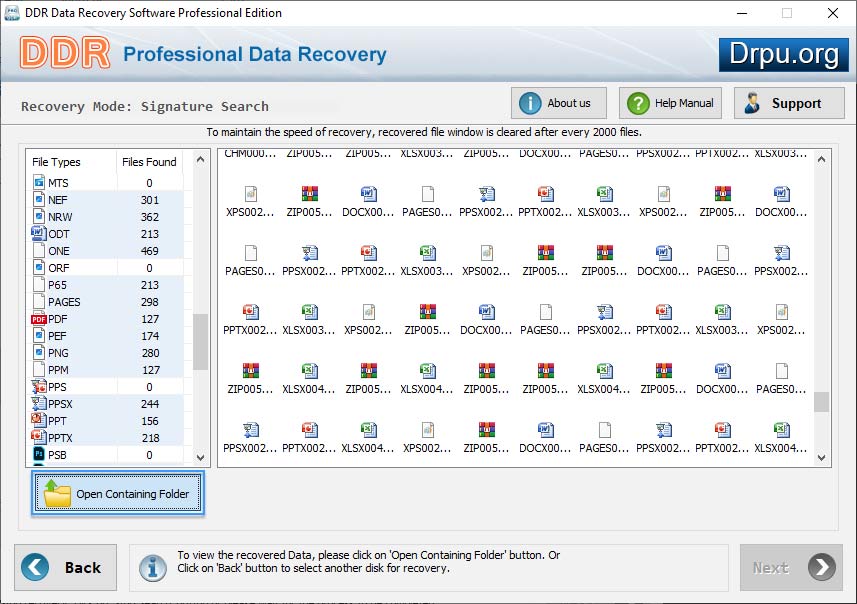857x604 pixels.
Task: Select the PNG file type icon
Action: 39,353
